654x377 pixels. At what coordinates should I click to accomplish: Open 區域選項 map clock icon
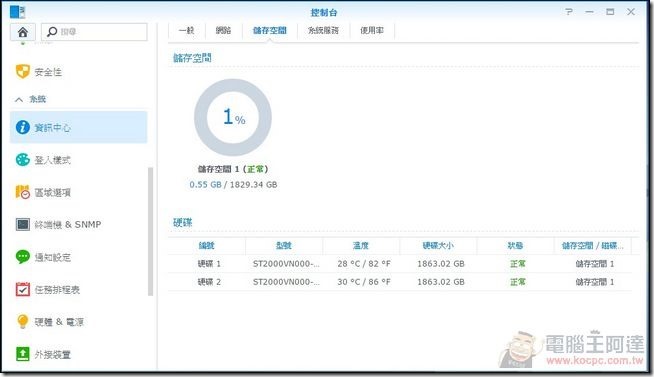(23, 192)
